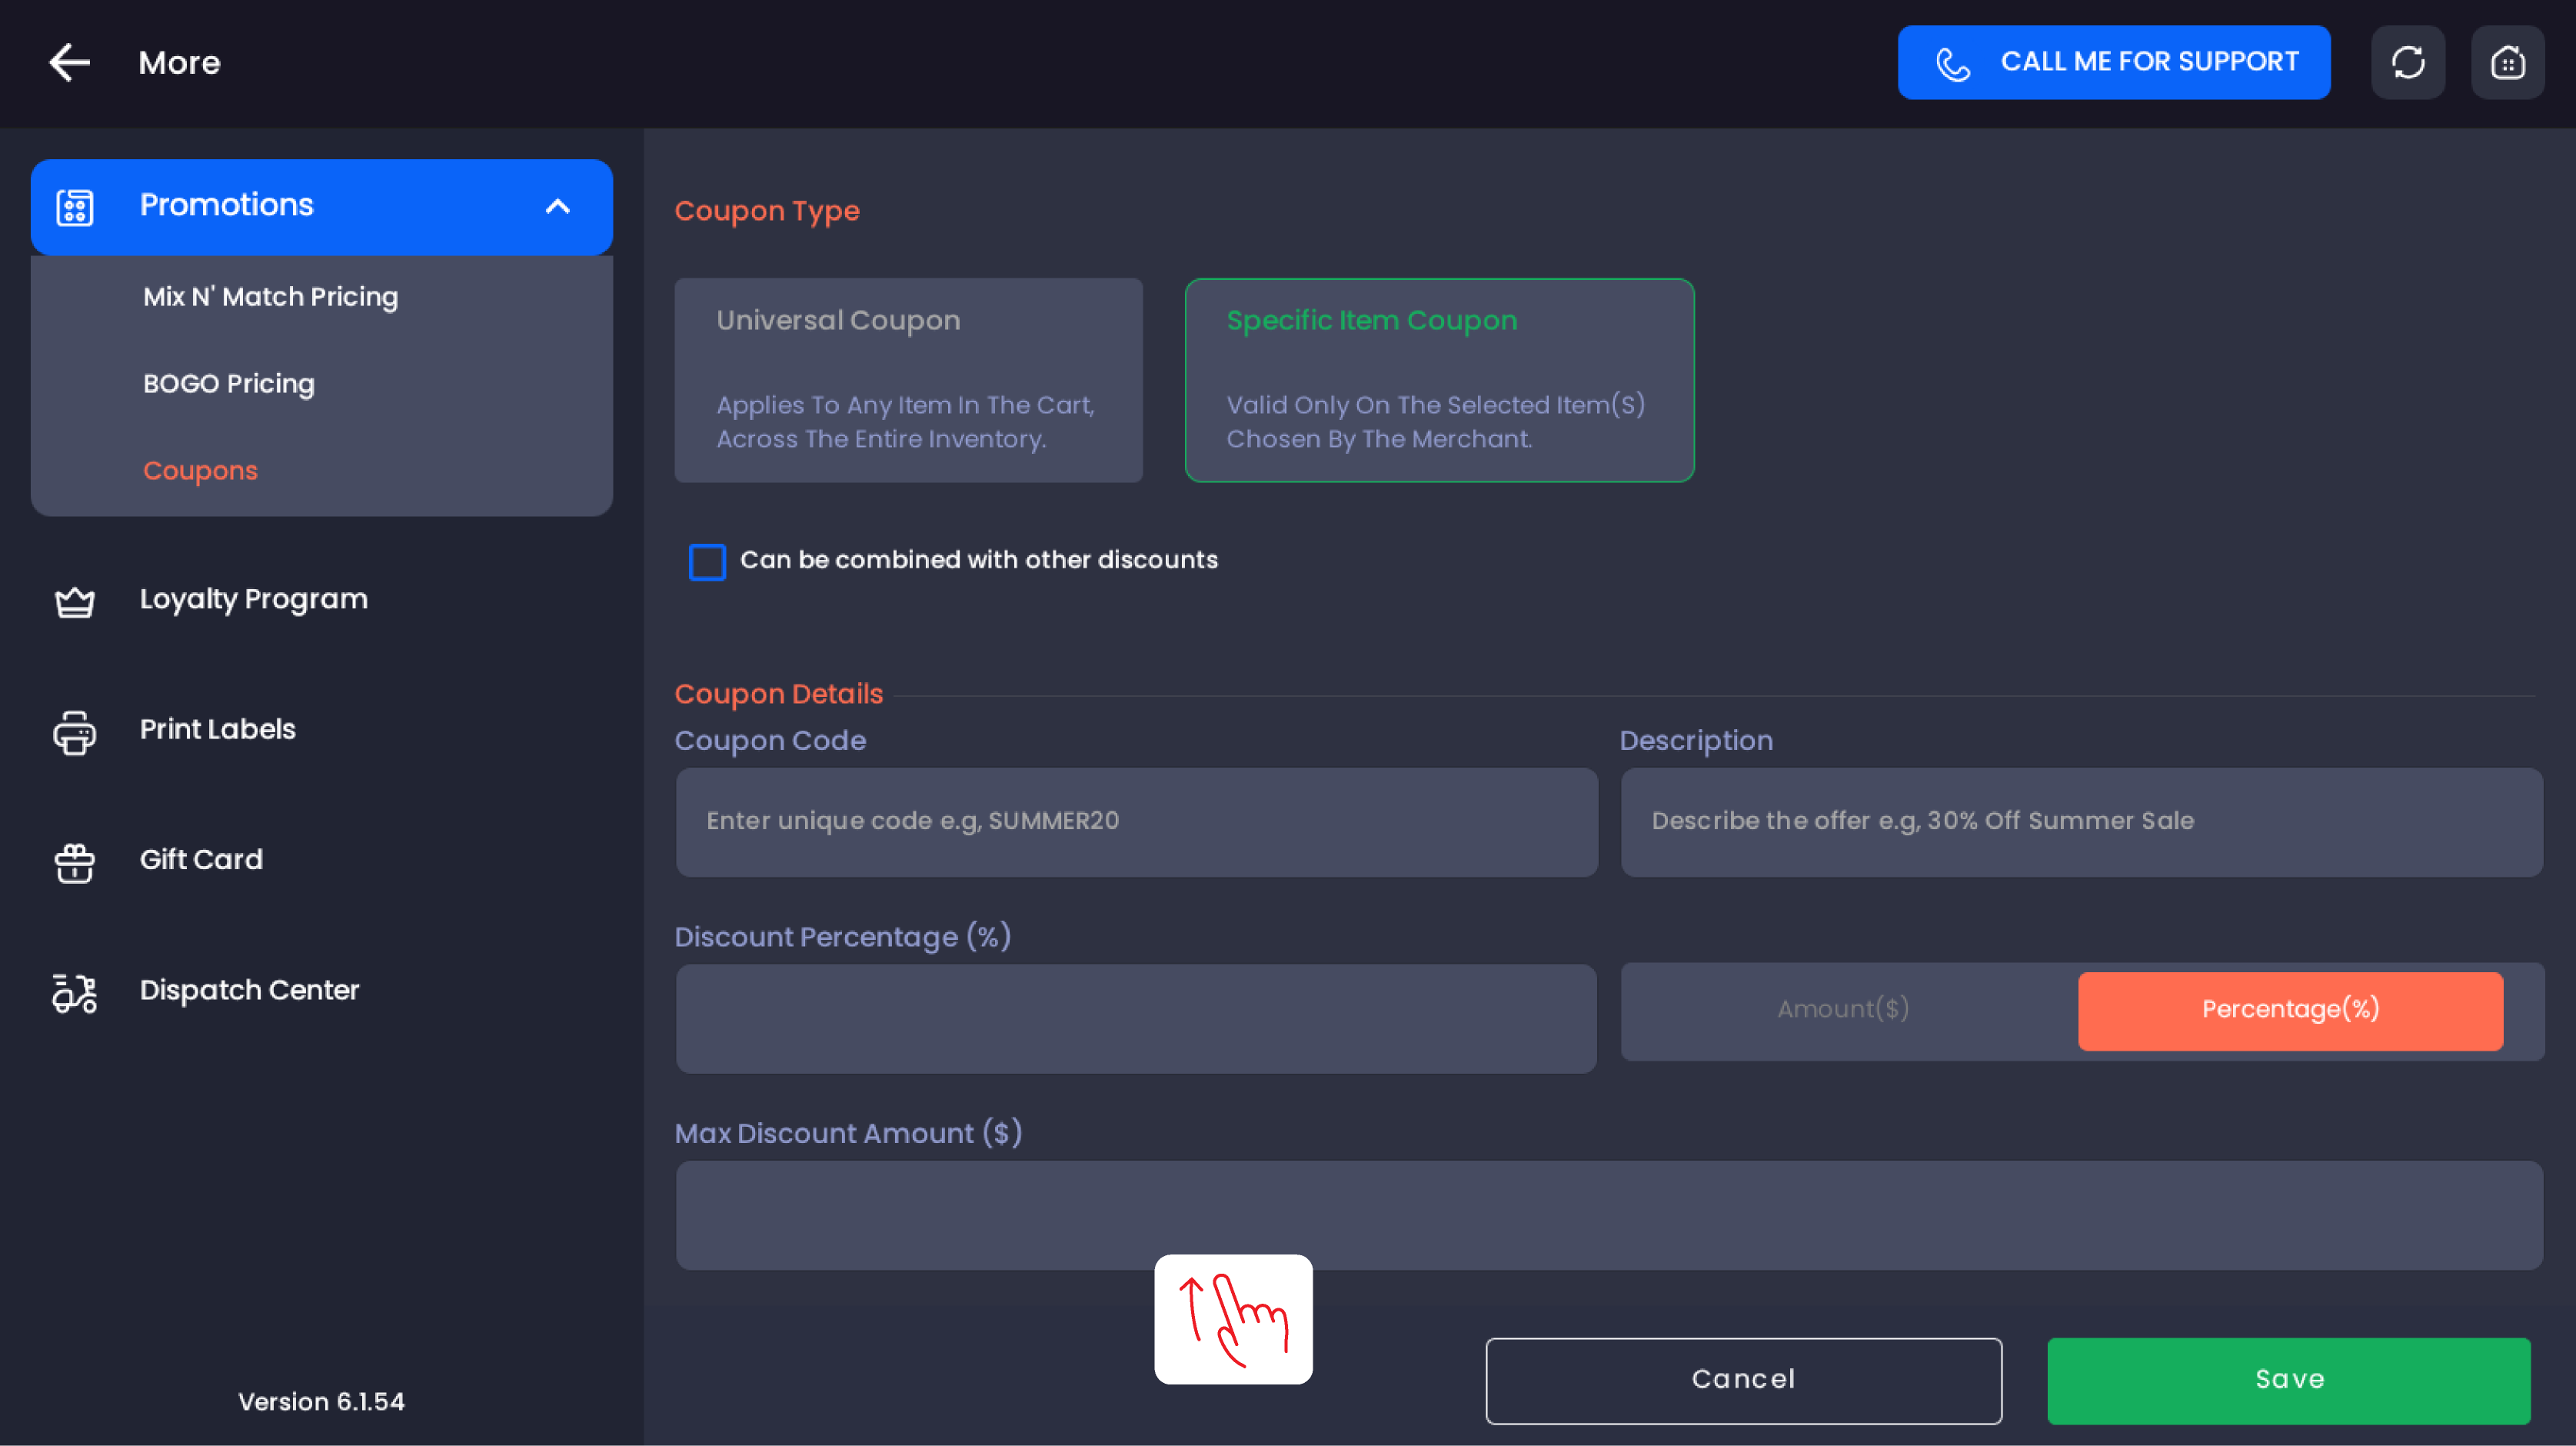Click the refresh sync icon

coord(2408,62)
